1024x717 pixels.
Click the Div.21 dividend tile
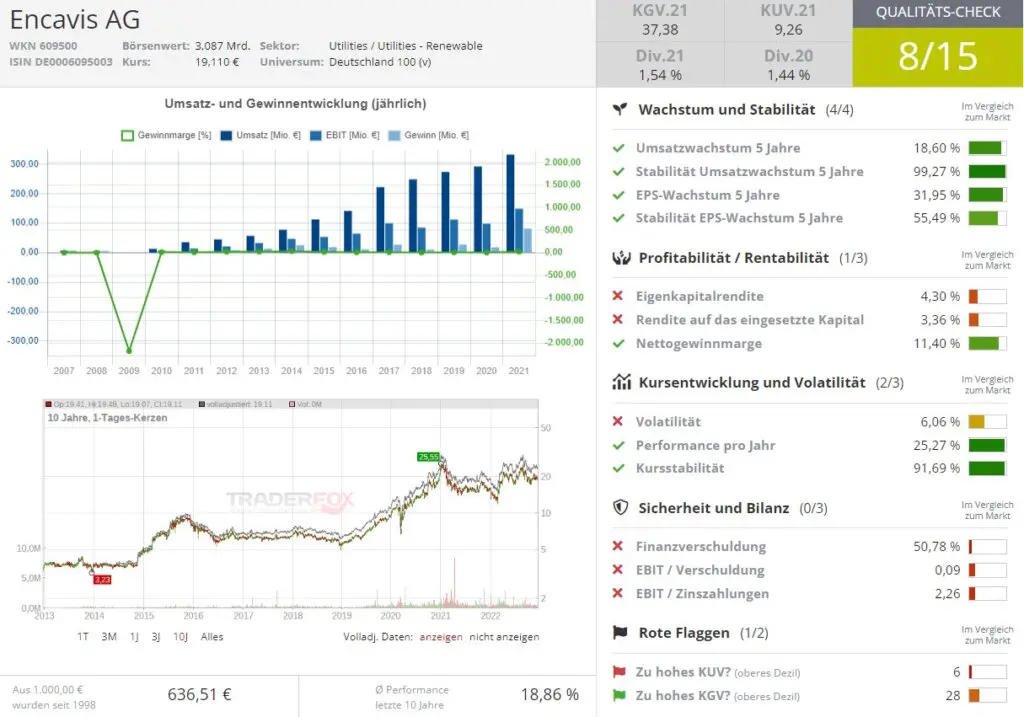[660, 65]
